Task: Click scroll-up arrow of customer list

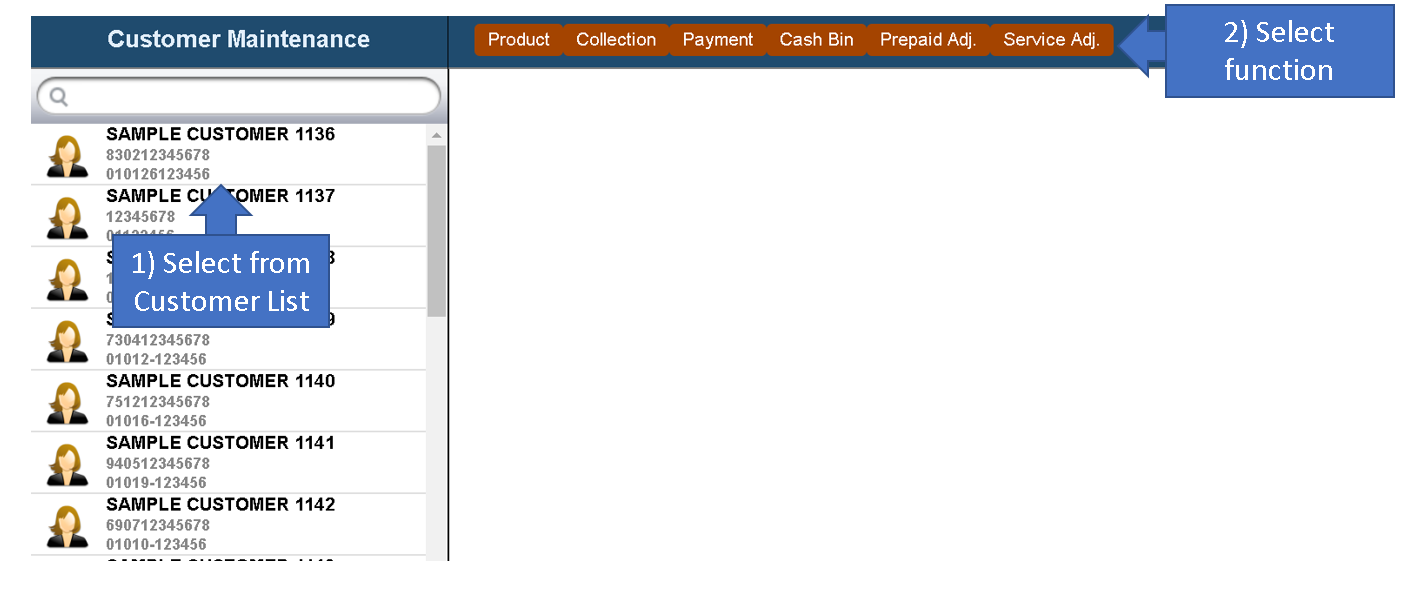Action: click(436, 135)
